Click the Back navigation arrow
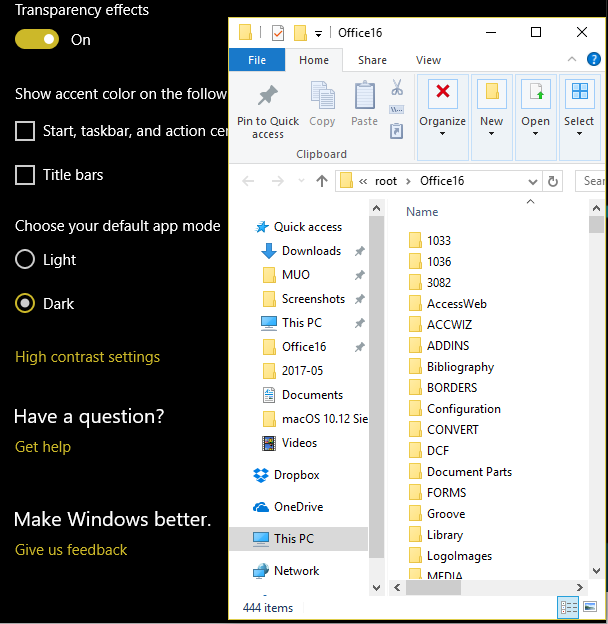The image size is (608, 624). click(248, 181)
